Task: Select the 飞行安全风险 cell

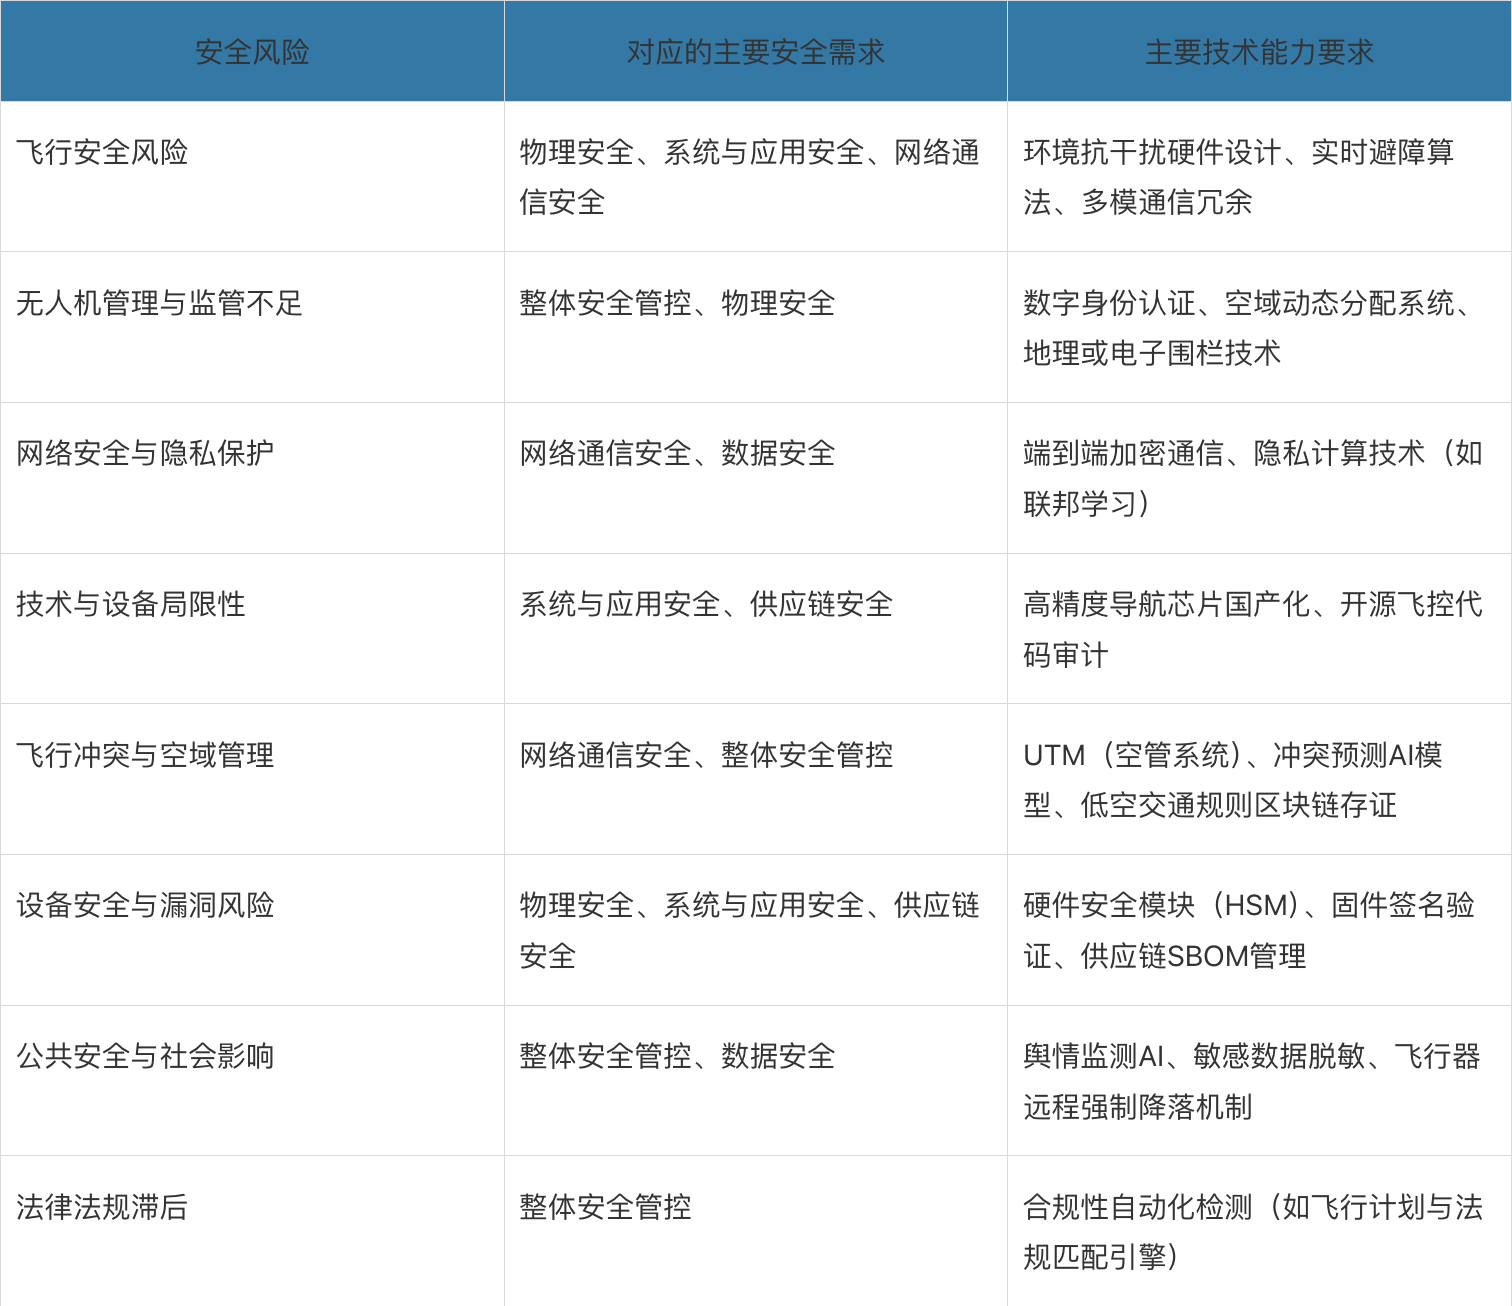Action: (x=102, y=152)
